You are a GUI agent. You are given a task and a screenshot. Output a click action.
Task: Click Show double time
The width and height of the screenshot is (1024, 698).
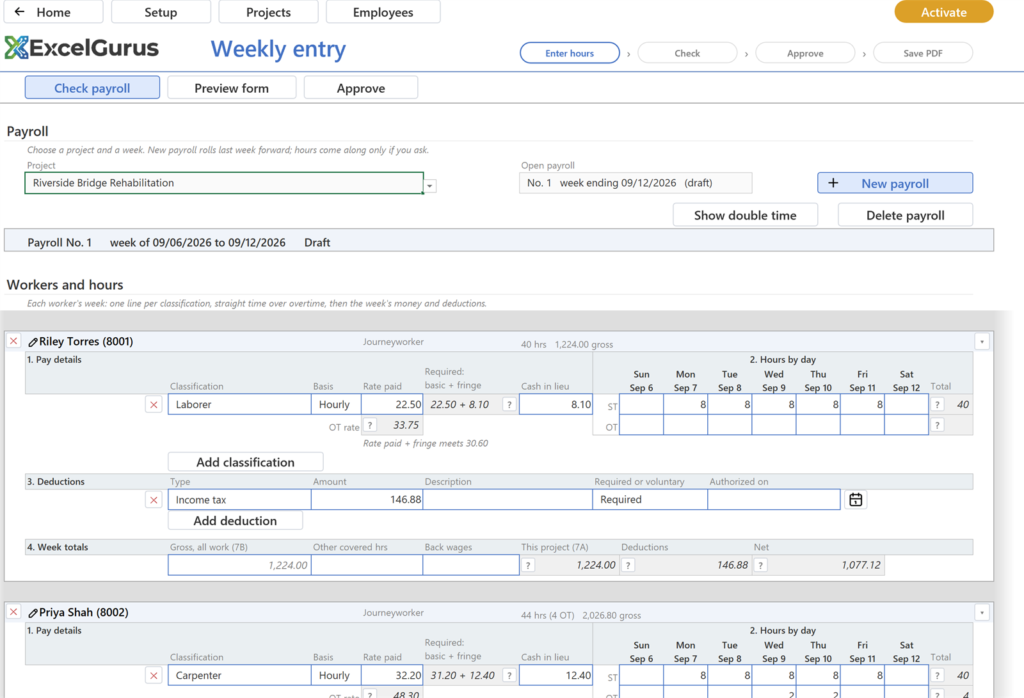point(745,215)
